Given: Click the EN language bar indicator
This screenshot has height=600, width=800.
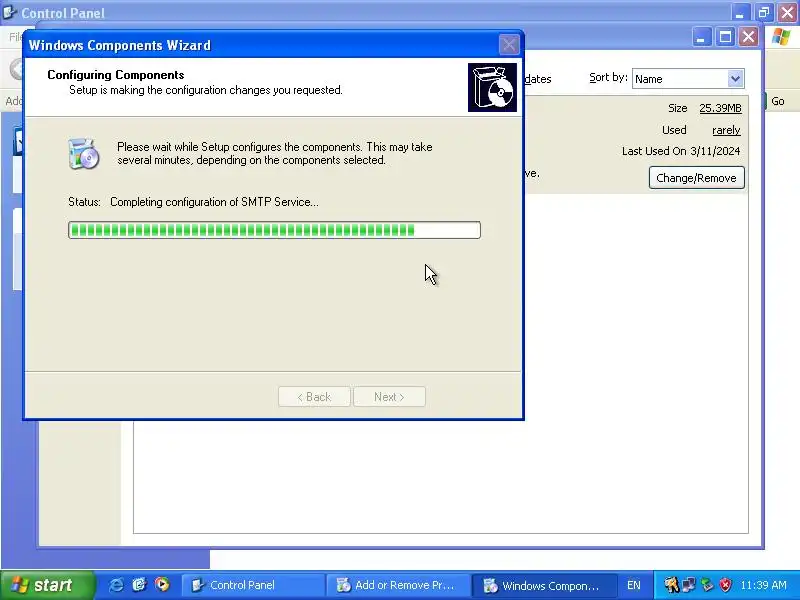Looking at the screenshot, I should coord(634,585).
